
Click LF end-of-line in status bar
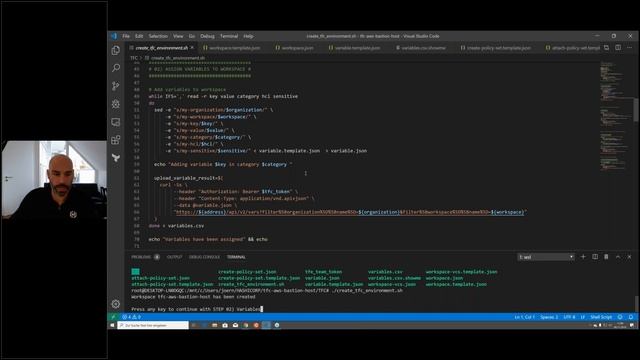tap(582, 317)
